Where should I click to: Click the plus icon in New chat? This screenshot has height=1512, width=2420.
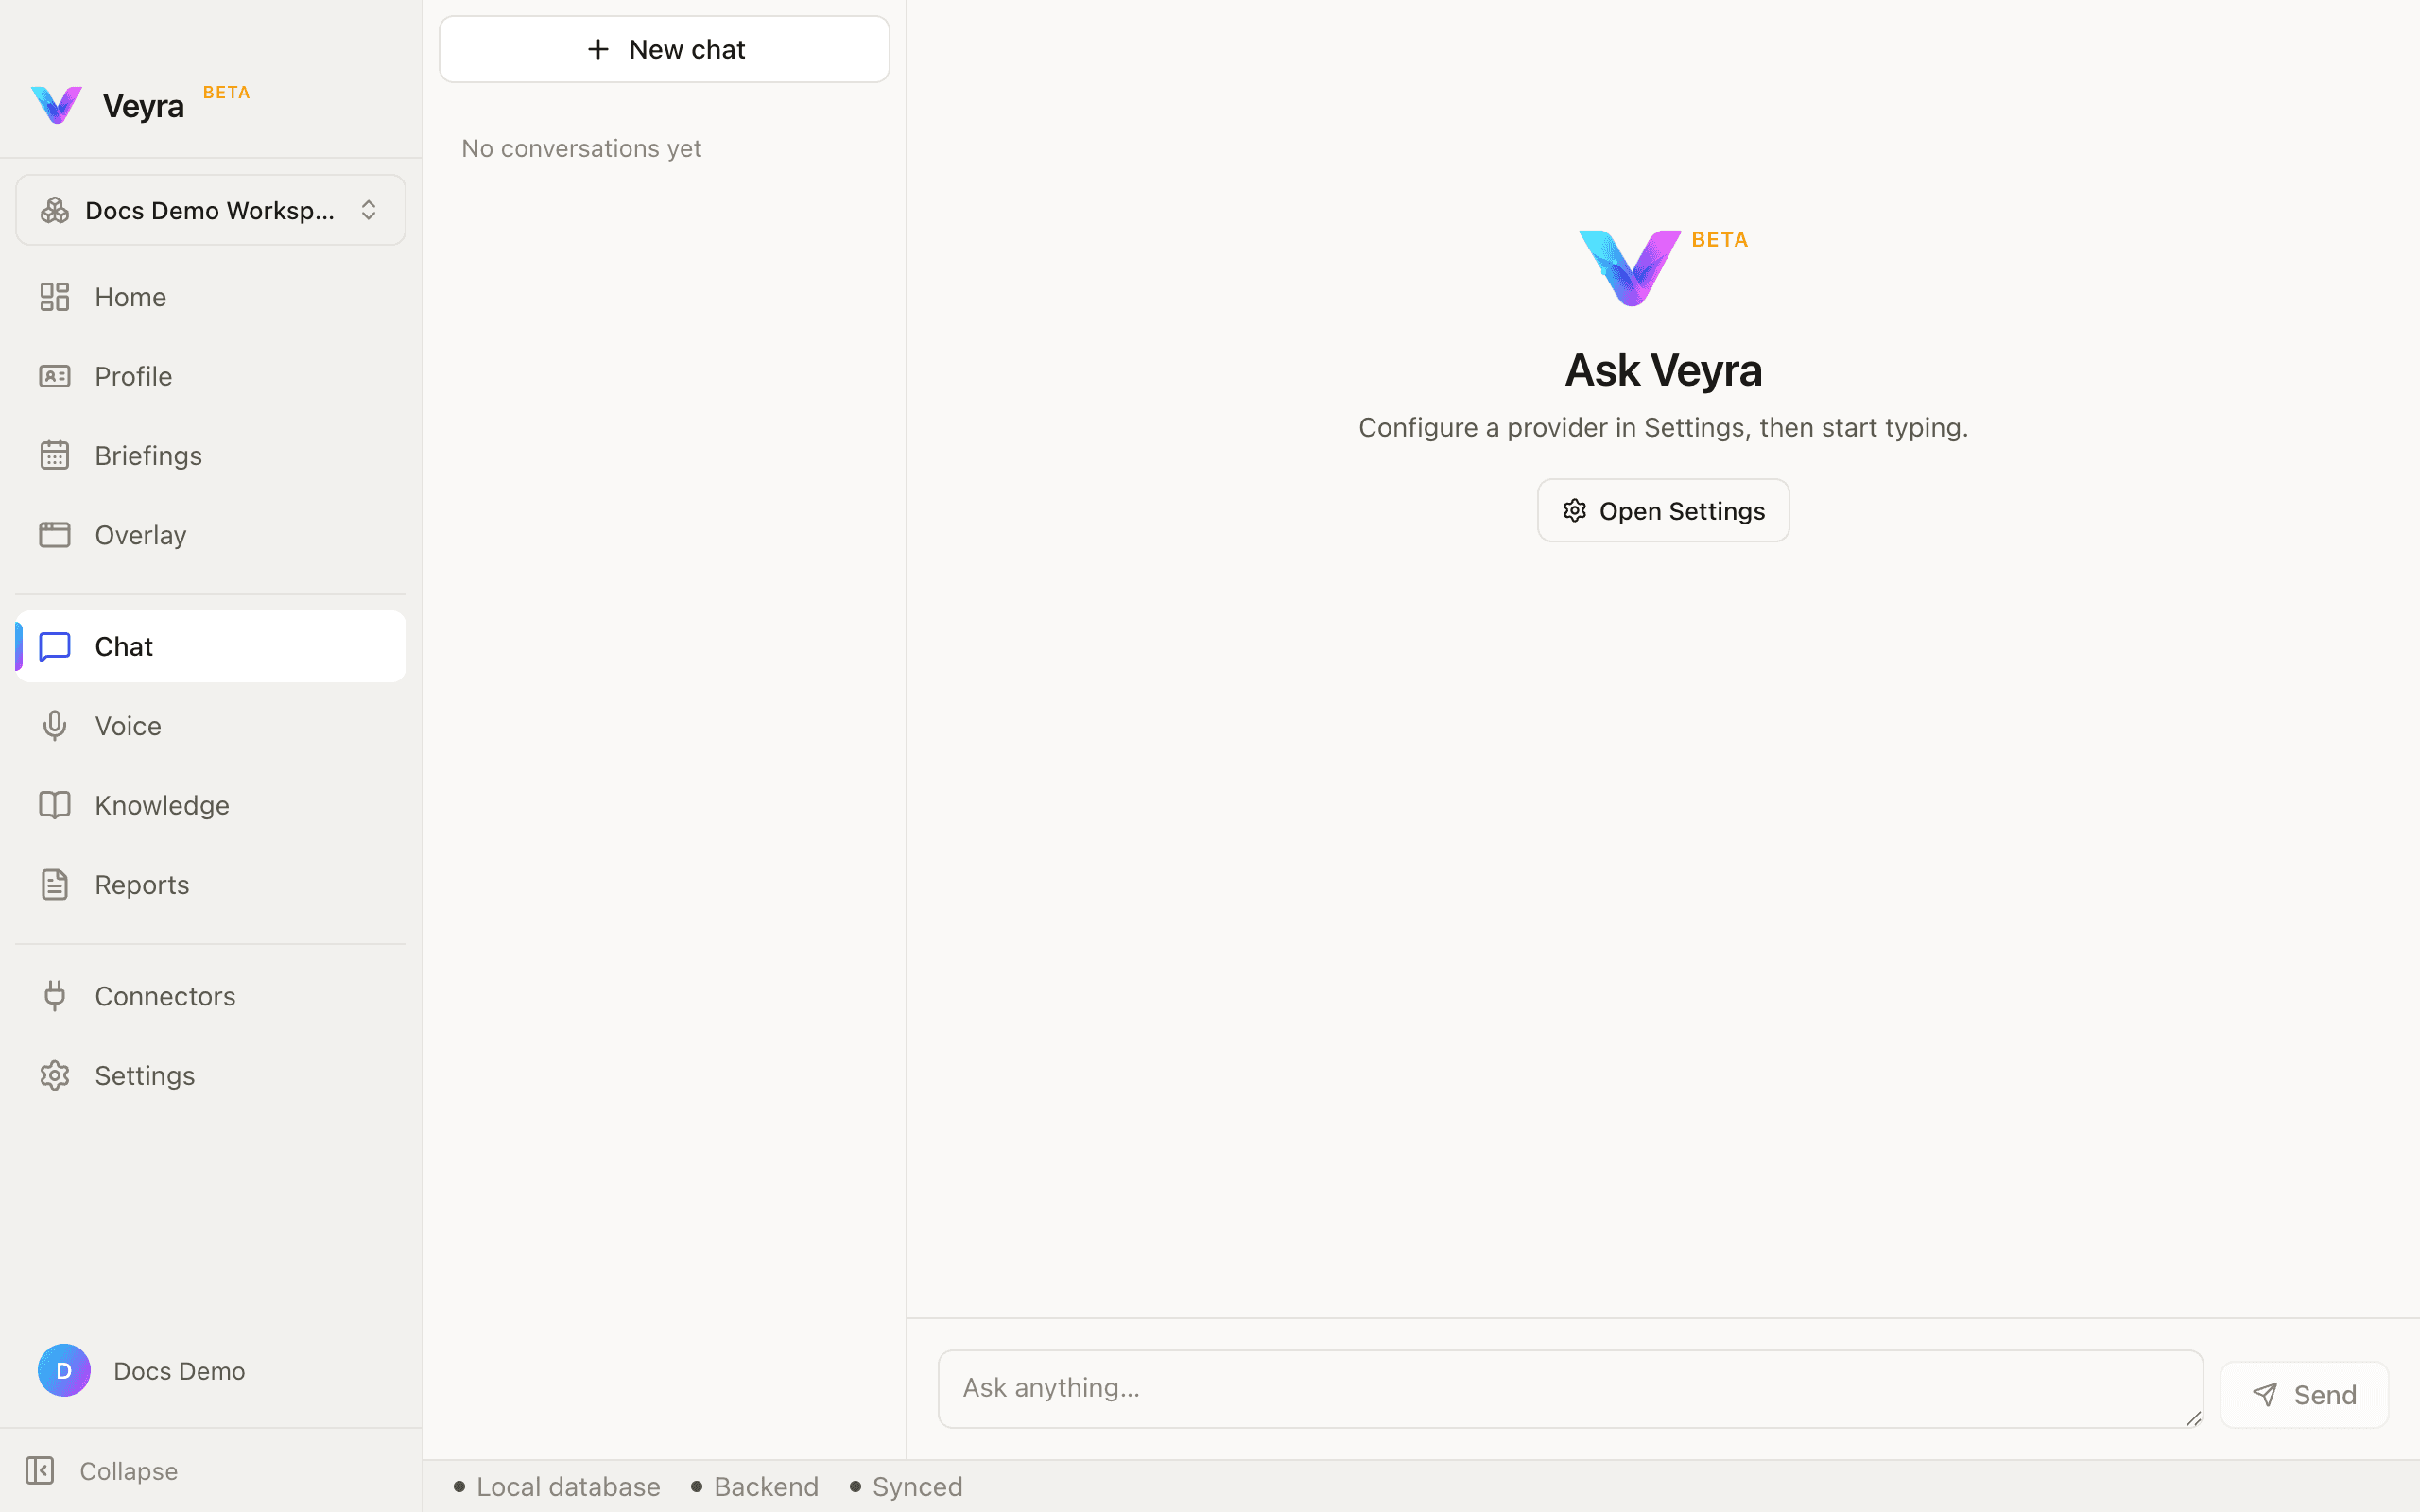click(598, 49)
